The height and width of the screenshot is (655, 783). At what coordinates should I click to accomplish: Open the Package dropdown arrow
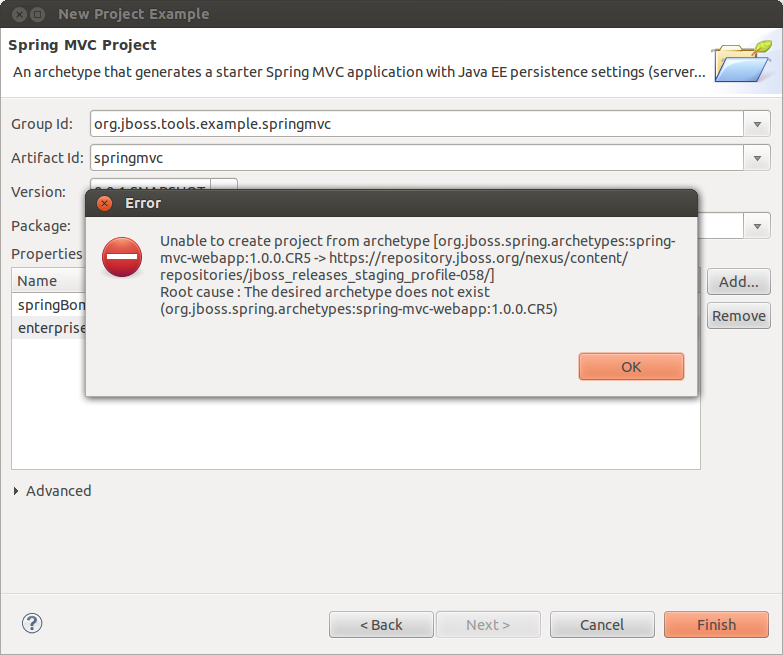pos(757,226)
